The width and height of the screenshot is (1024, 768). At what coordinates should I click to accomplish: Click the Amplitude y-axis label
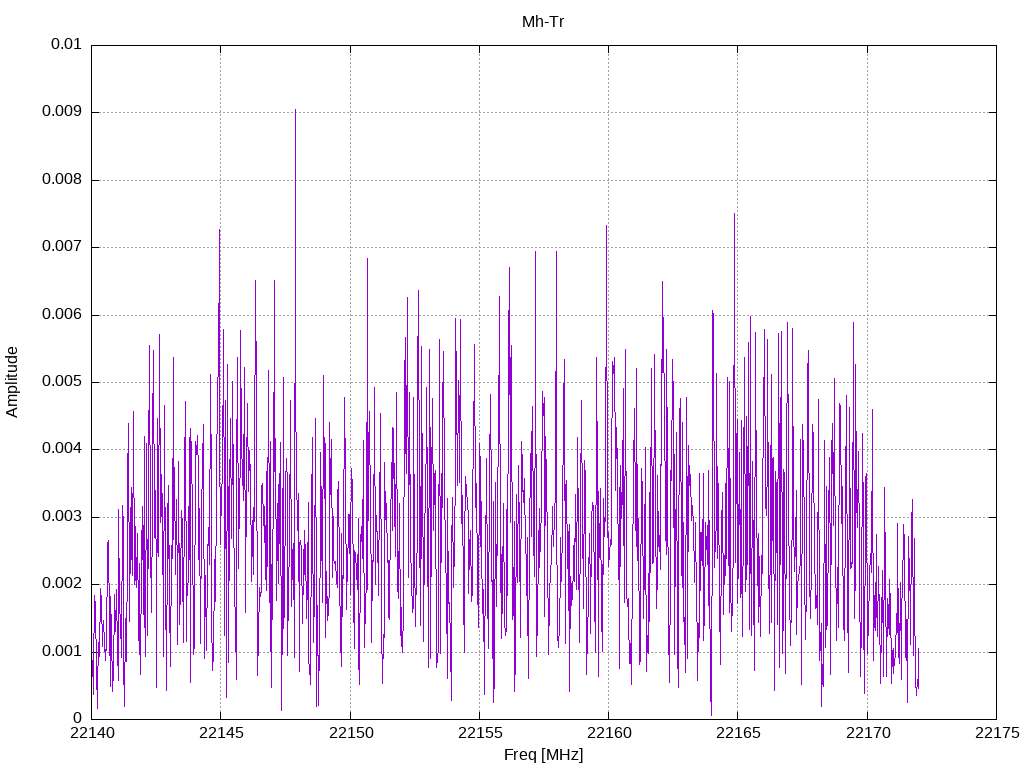pyautogui.click(x=12, y=382)
